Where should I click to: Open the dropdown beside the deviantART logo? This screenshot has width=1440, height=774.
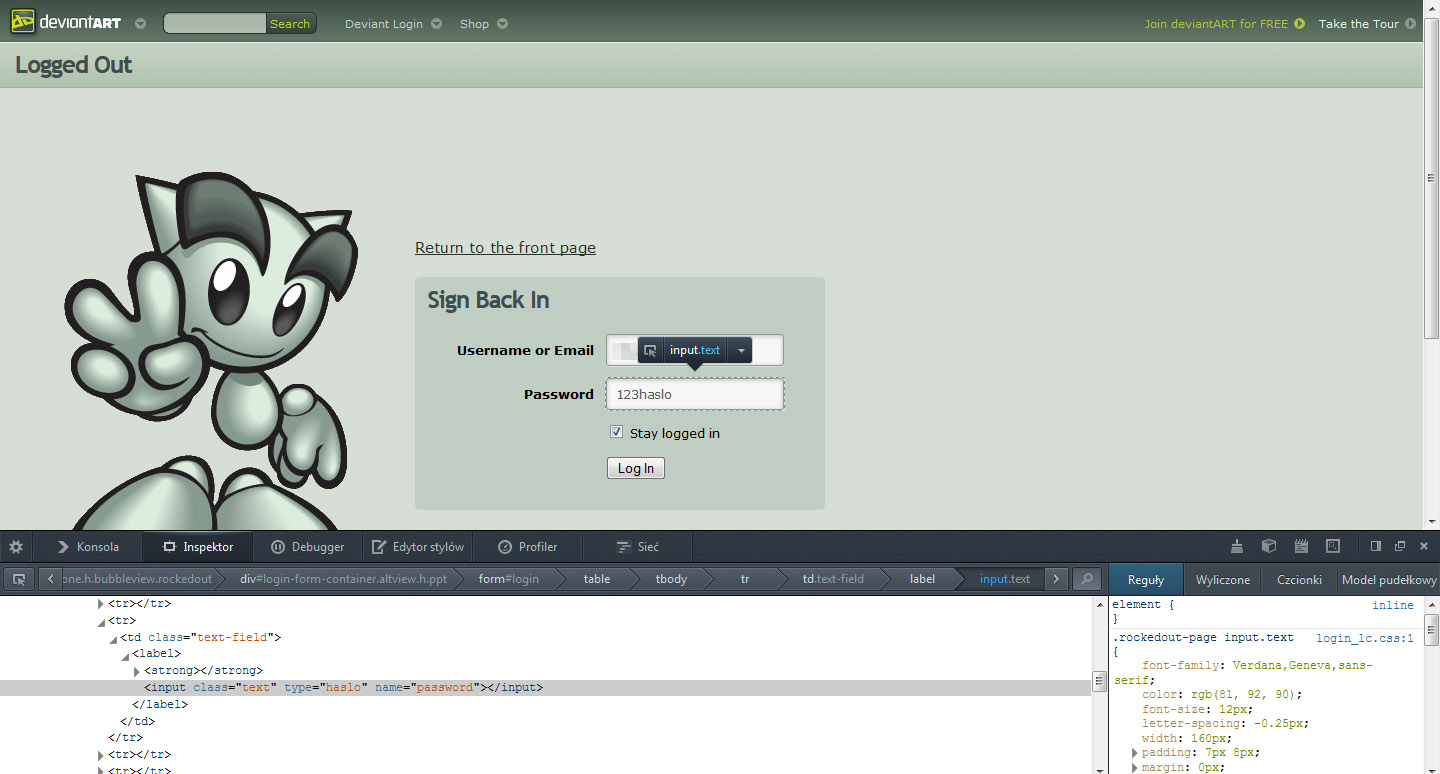140,23
